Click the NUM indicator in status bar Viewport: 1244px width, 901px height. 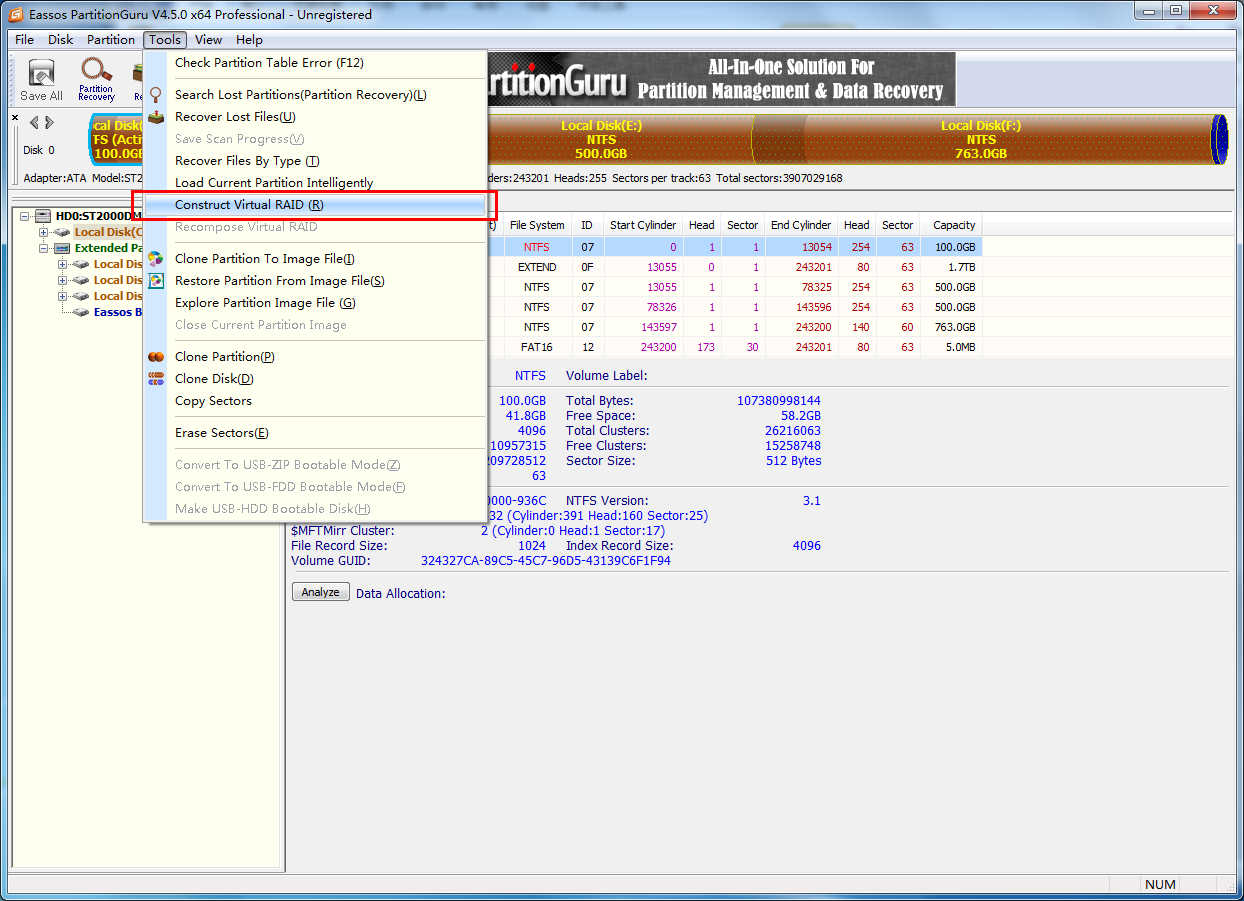coord(1160,885)
